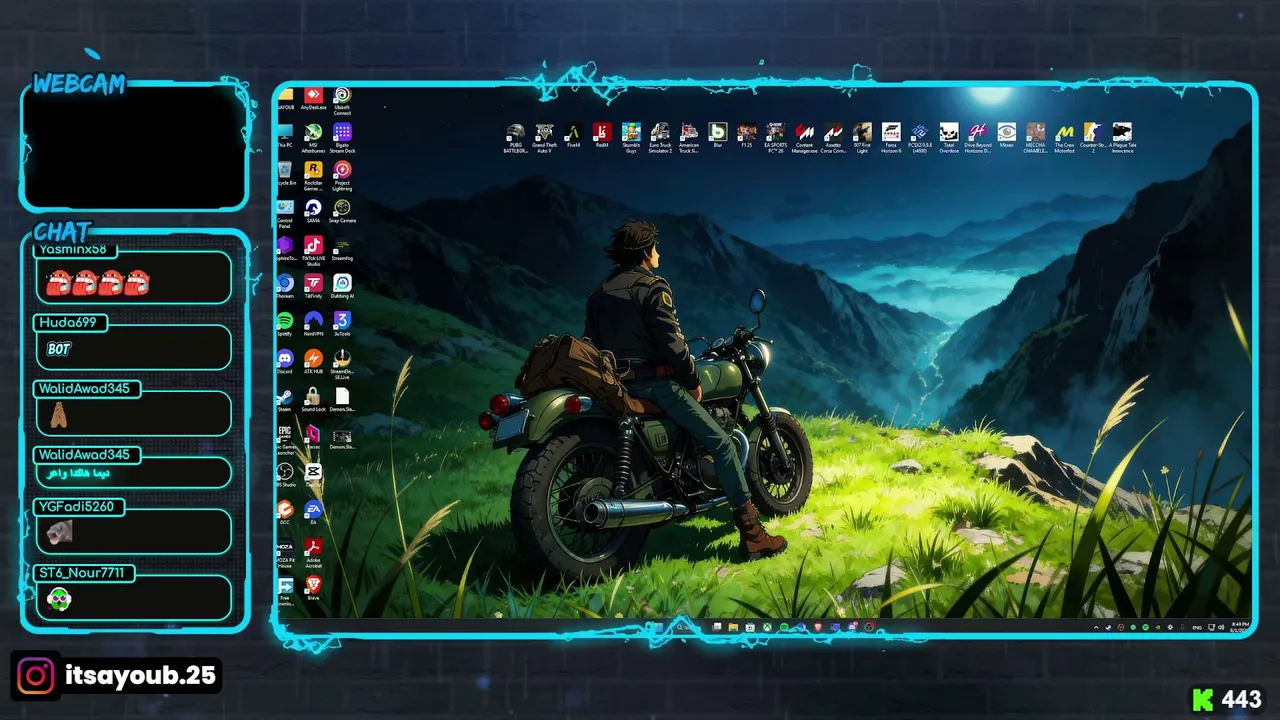Open the PCSX2 emulator shortcut
The image size is (1280, 720).
point(920,138)
